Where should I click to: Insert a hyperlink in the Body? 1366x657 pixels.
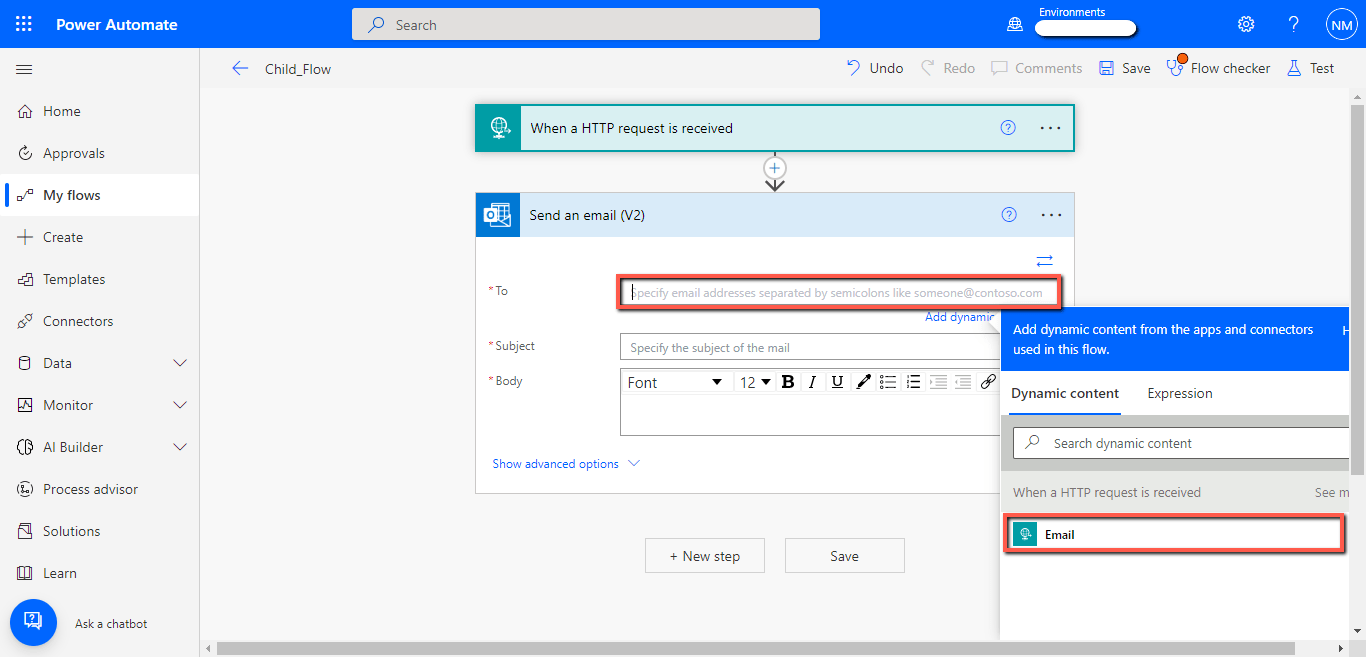point(988,382)
